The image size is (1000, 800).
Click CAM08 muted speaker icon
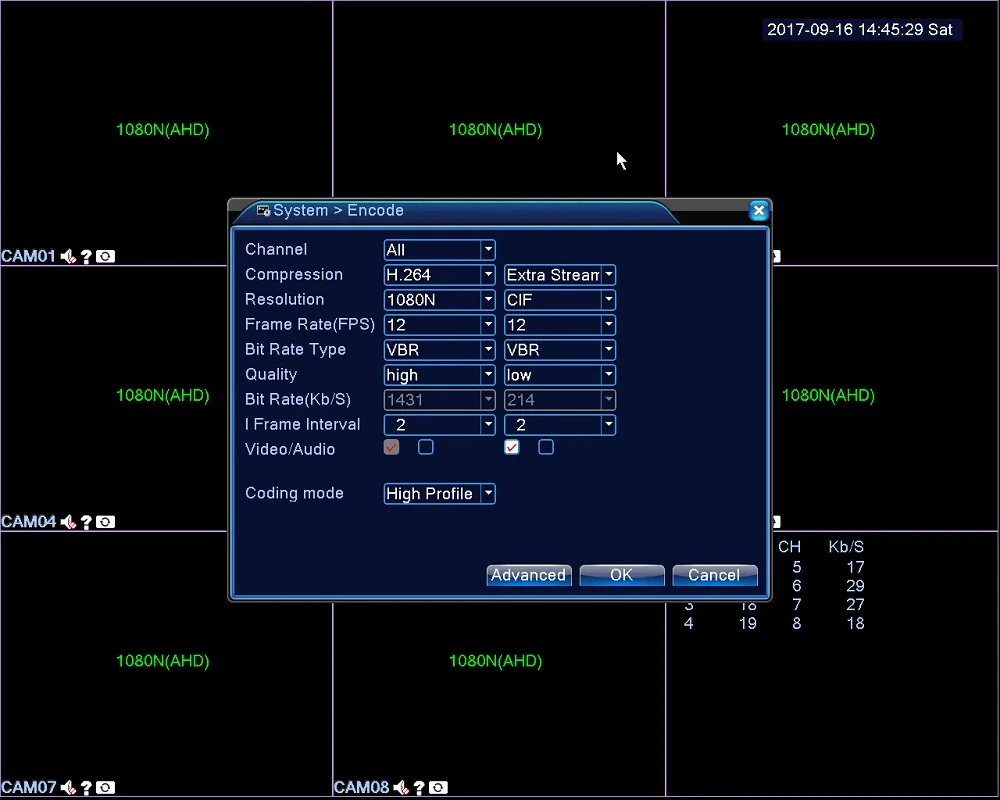coord(401,787)
